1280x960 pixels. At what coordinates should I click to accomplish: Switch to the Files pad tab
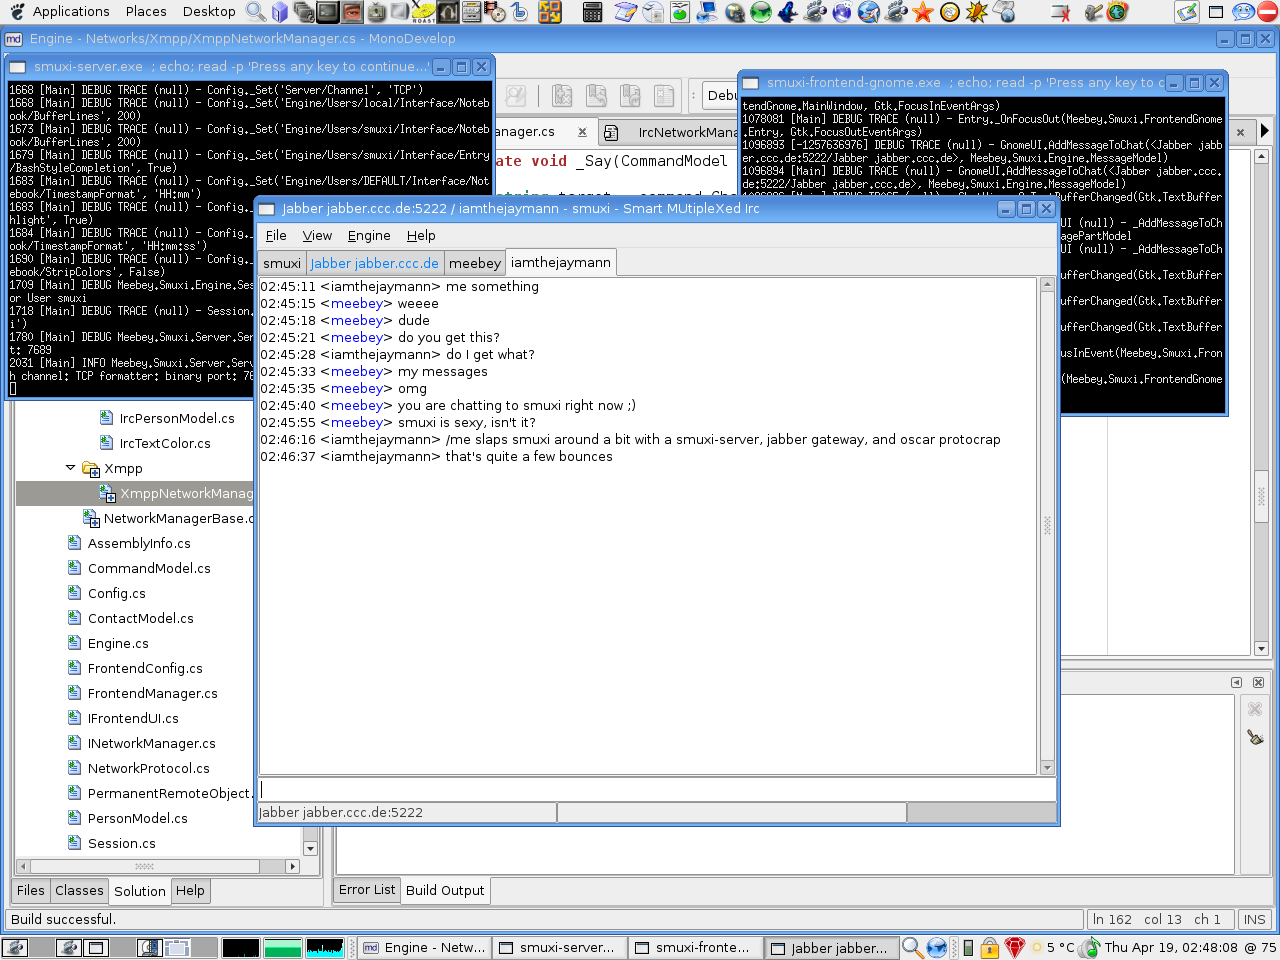31,890
